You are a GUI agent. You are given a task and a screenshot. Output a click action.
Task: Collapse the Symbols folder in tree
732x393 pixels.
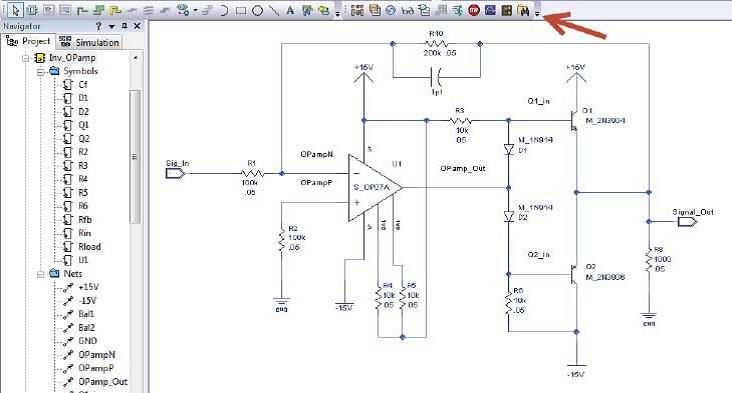[x=41, y=71]
